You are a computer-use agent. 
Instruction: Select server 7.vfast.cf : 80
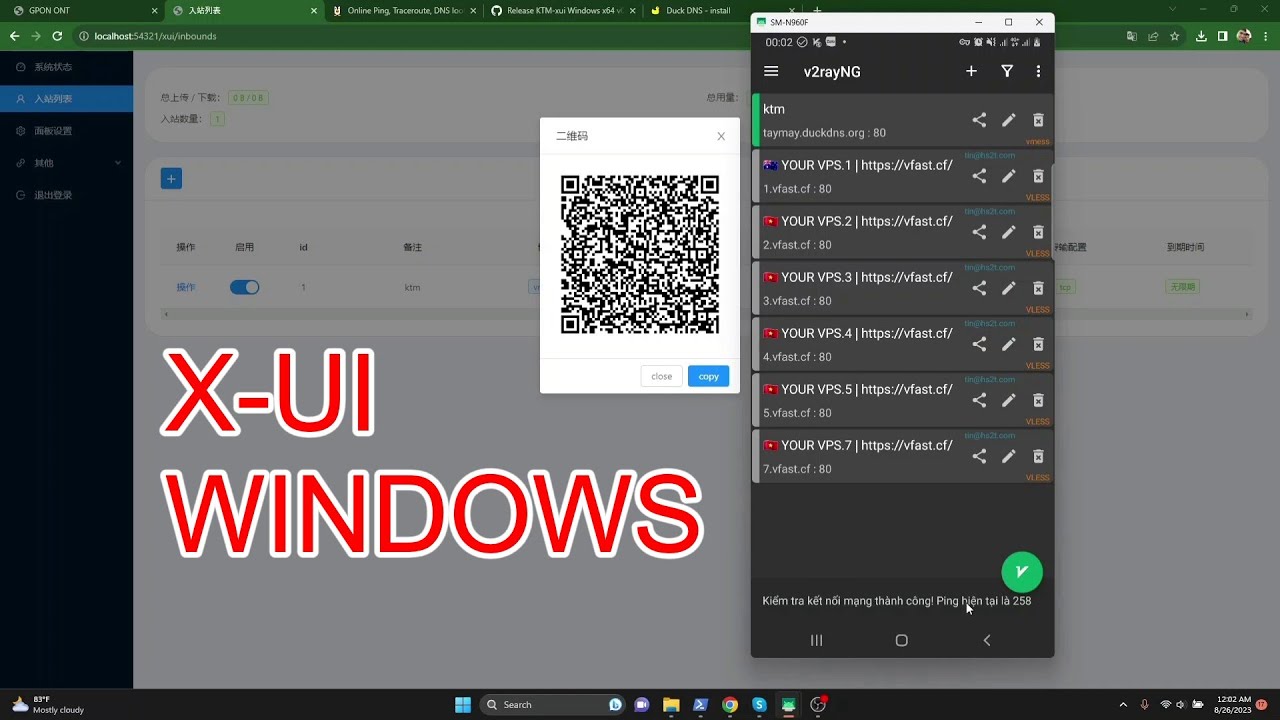[902, 456]
